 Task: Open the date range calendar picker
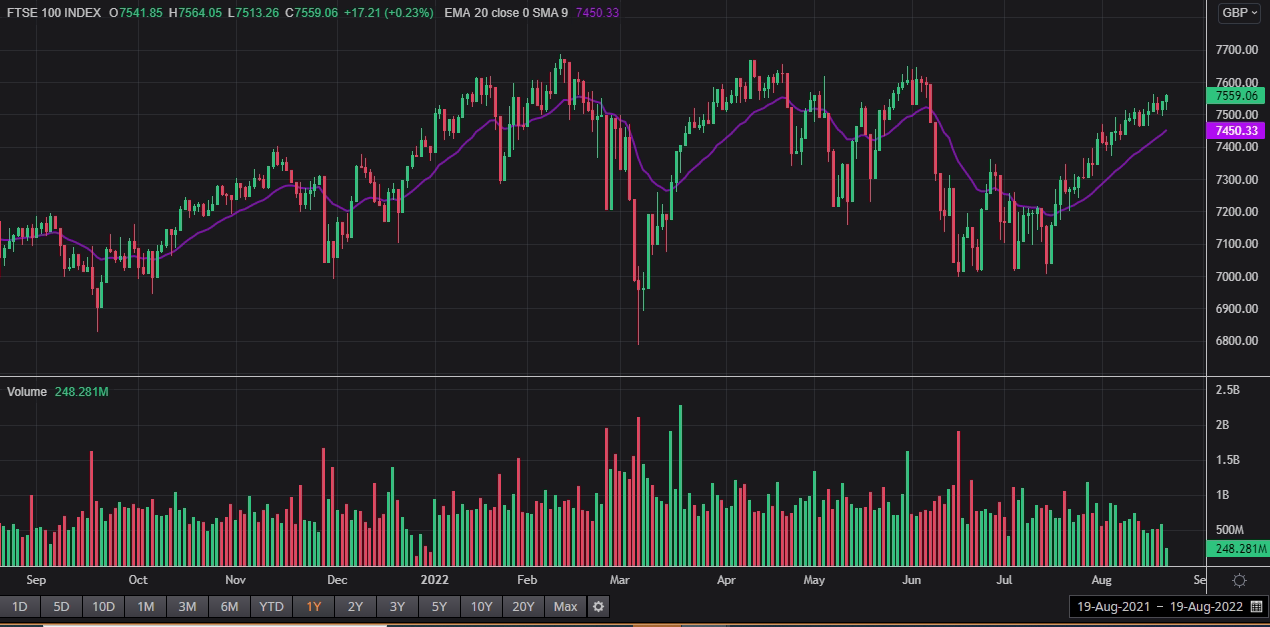tap(1256, 606)
